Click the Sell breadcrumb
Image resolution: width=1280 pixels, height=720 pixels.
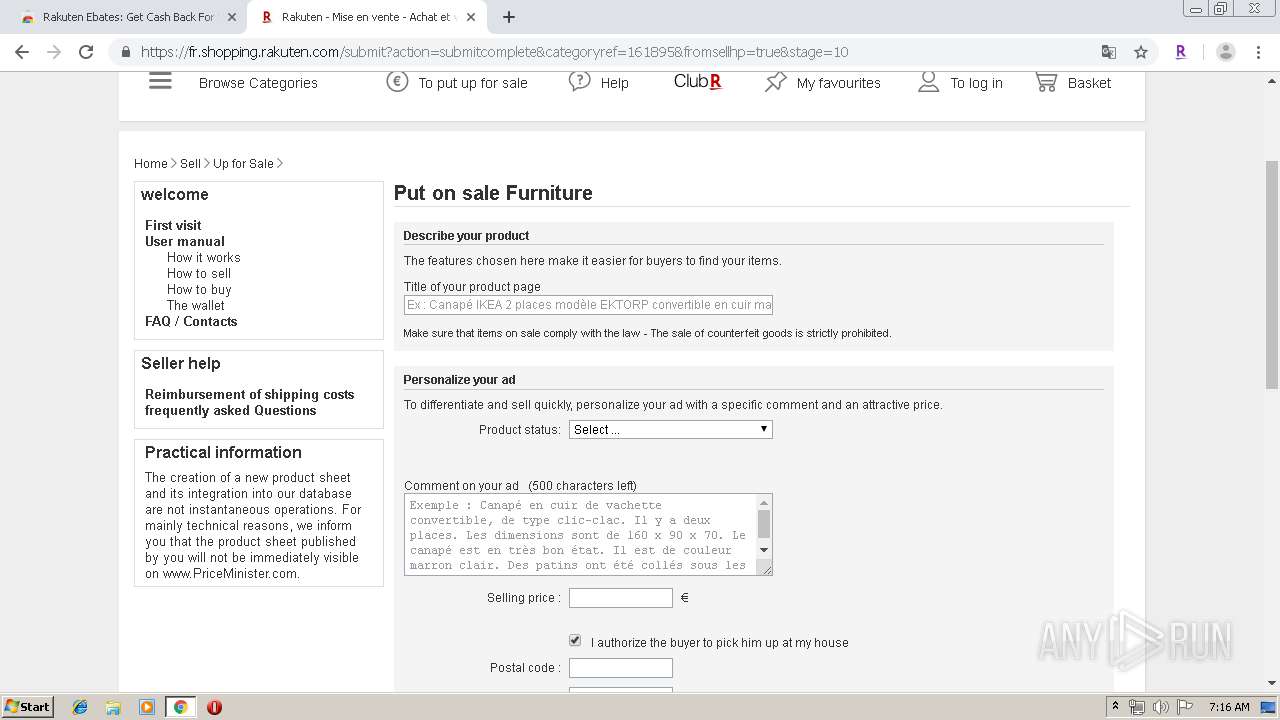[190, 164]
